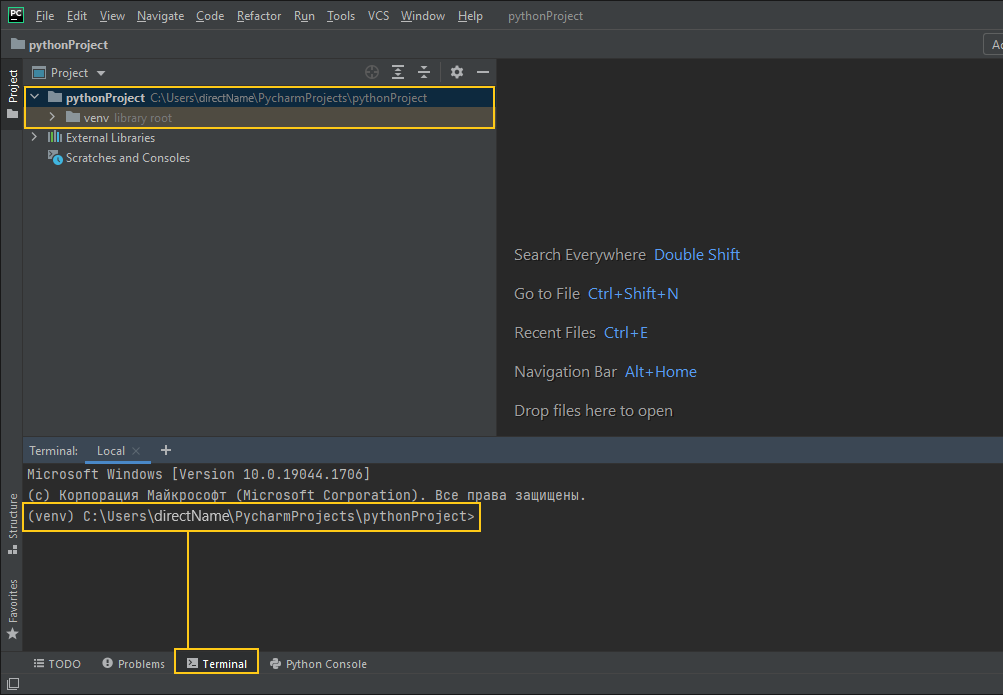The height and width of the screenshot is (695, 1003).
Task: Select Scratches and Consoles item
Action: coord(128,157)
